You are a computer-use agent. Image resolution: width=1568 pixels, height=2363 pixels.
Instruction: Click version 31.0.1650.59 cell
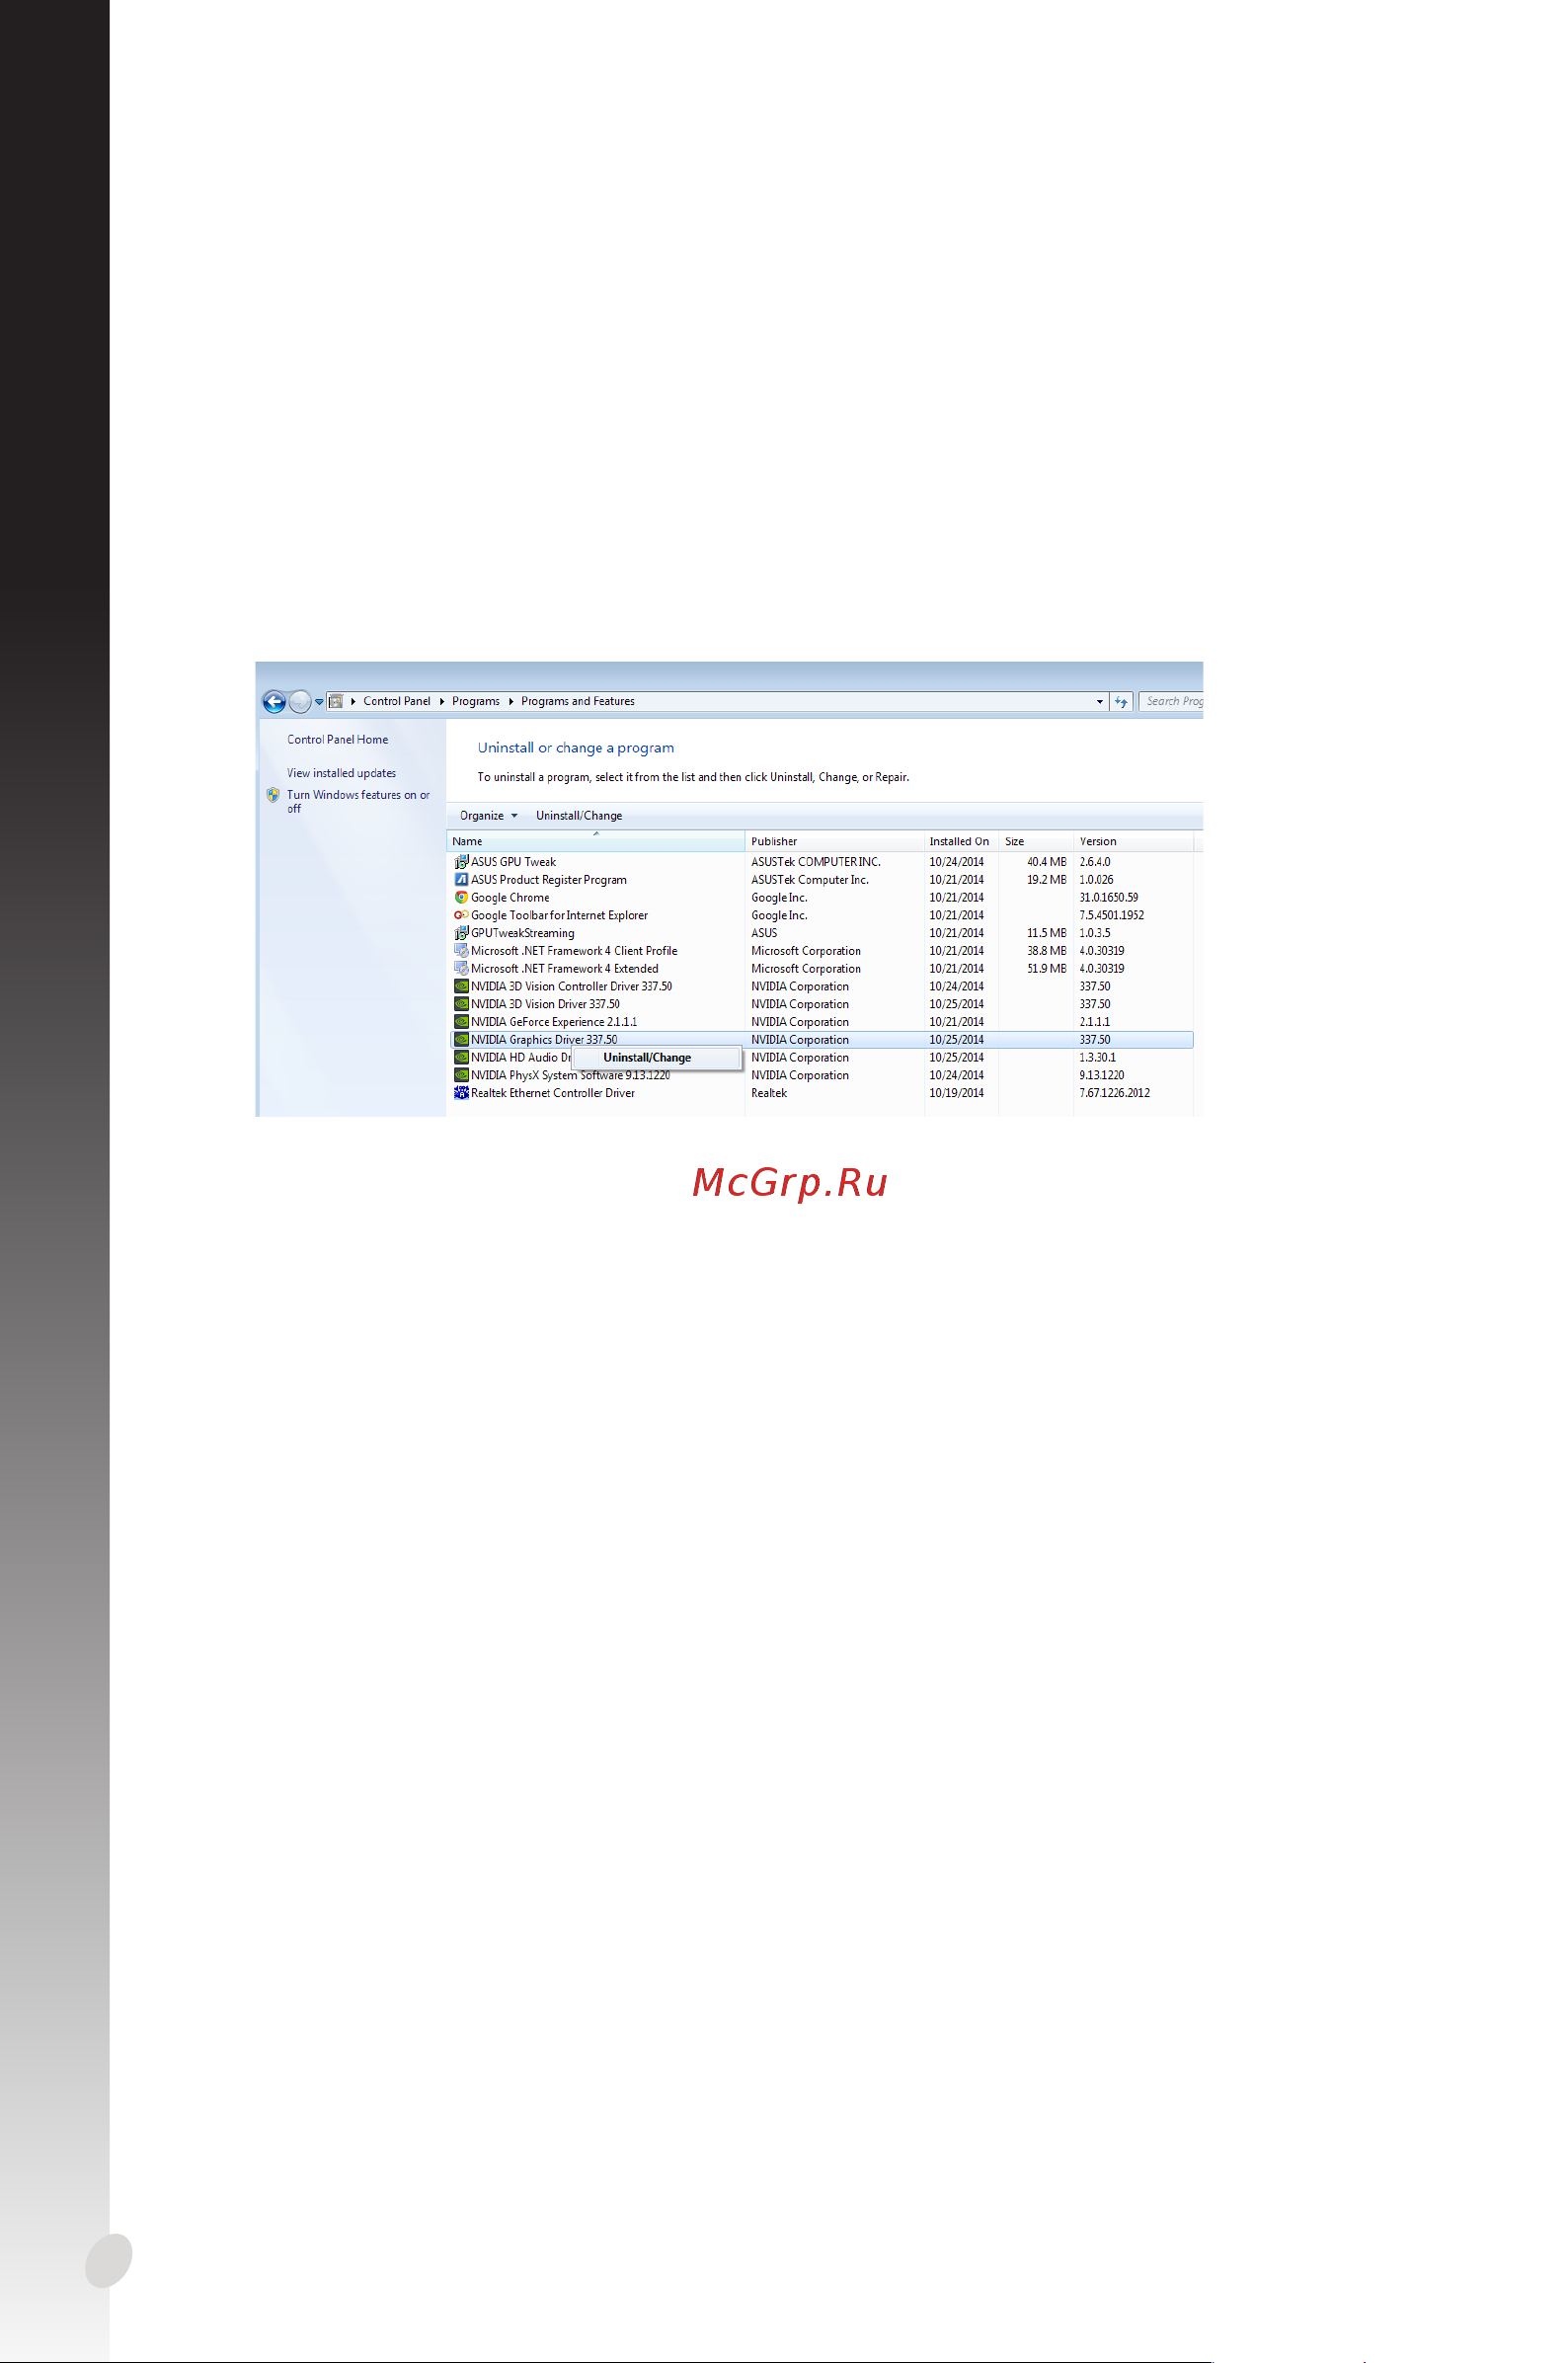click(x=1109, y=898)
